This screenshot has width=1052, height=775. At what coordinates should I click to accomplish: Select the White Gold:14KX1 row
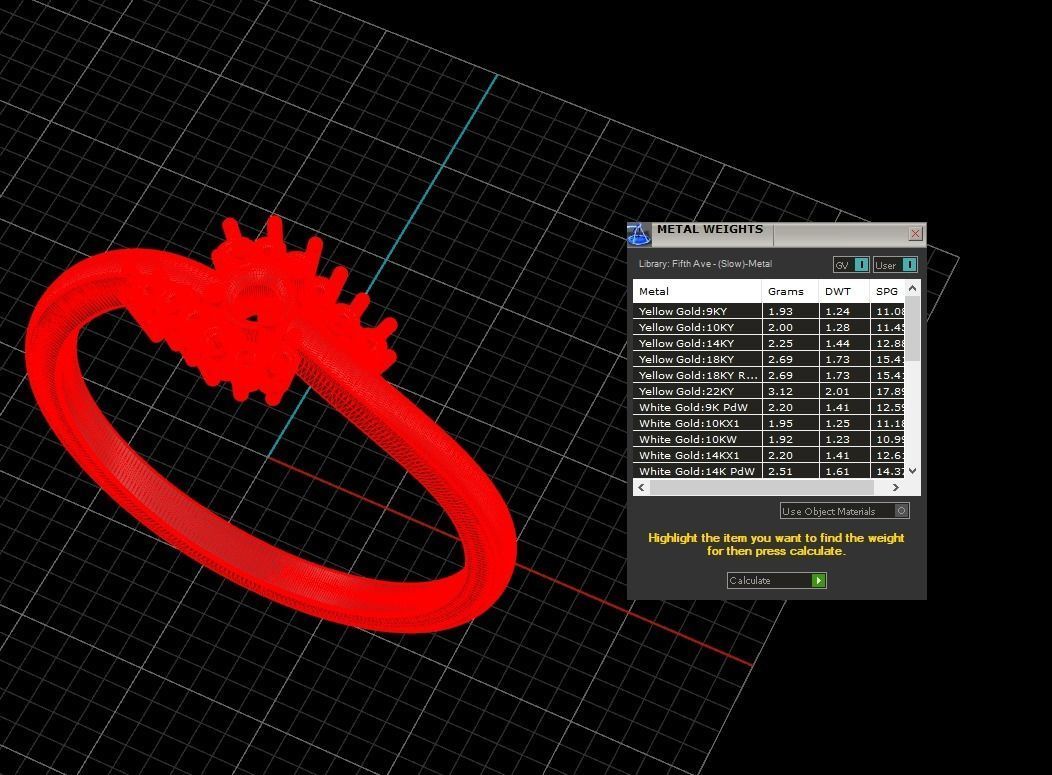pos(769,455)
